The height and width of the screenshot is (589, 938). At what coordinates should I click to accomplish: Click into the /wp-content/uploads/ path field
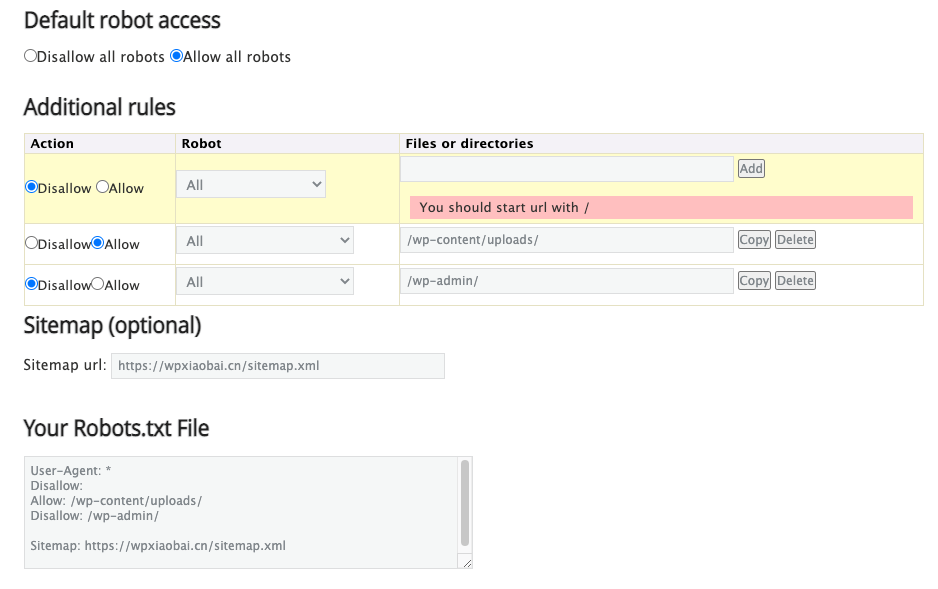pos(567,240)
